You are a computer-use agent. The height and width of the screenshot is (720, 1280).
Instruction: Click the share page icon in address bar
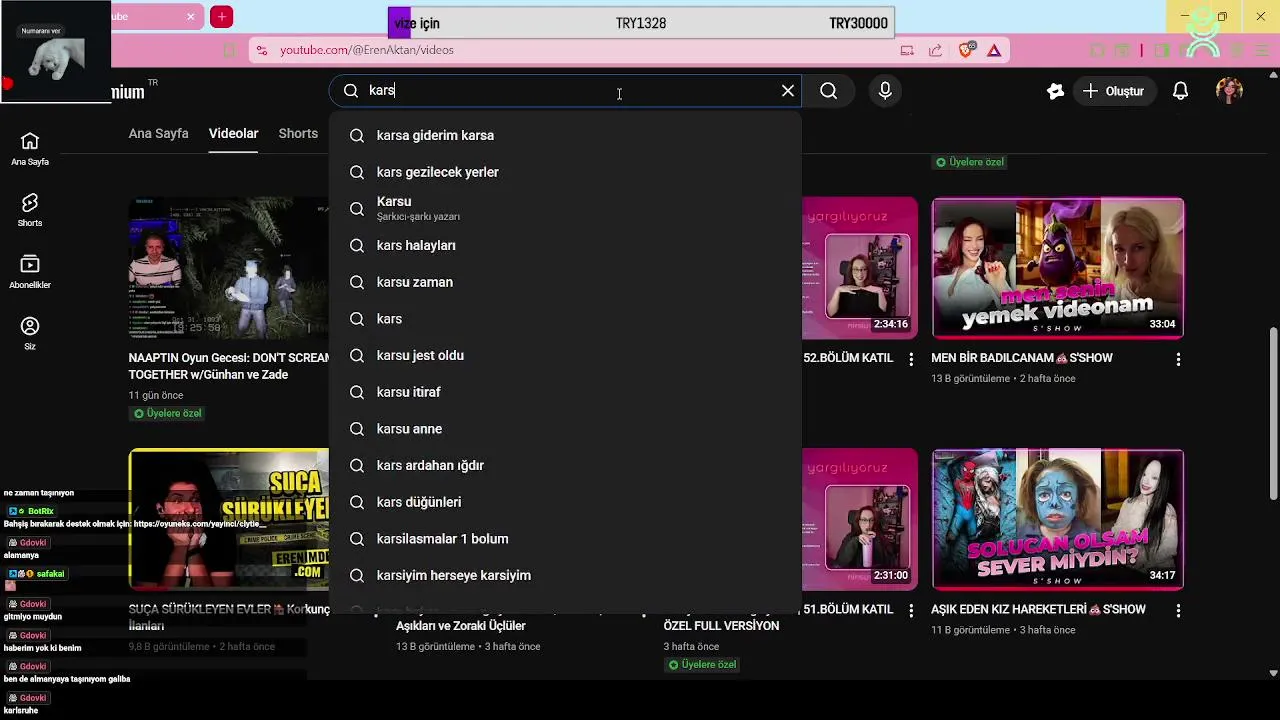point(935,50)
